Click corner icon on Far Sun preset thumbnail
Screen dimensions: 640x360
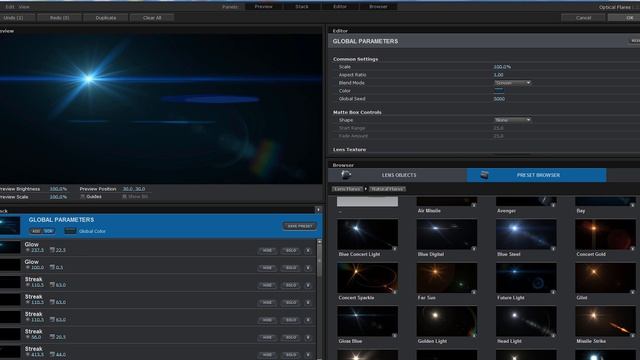click(x=473, y=292)
